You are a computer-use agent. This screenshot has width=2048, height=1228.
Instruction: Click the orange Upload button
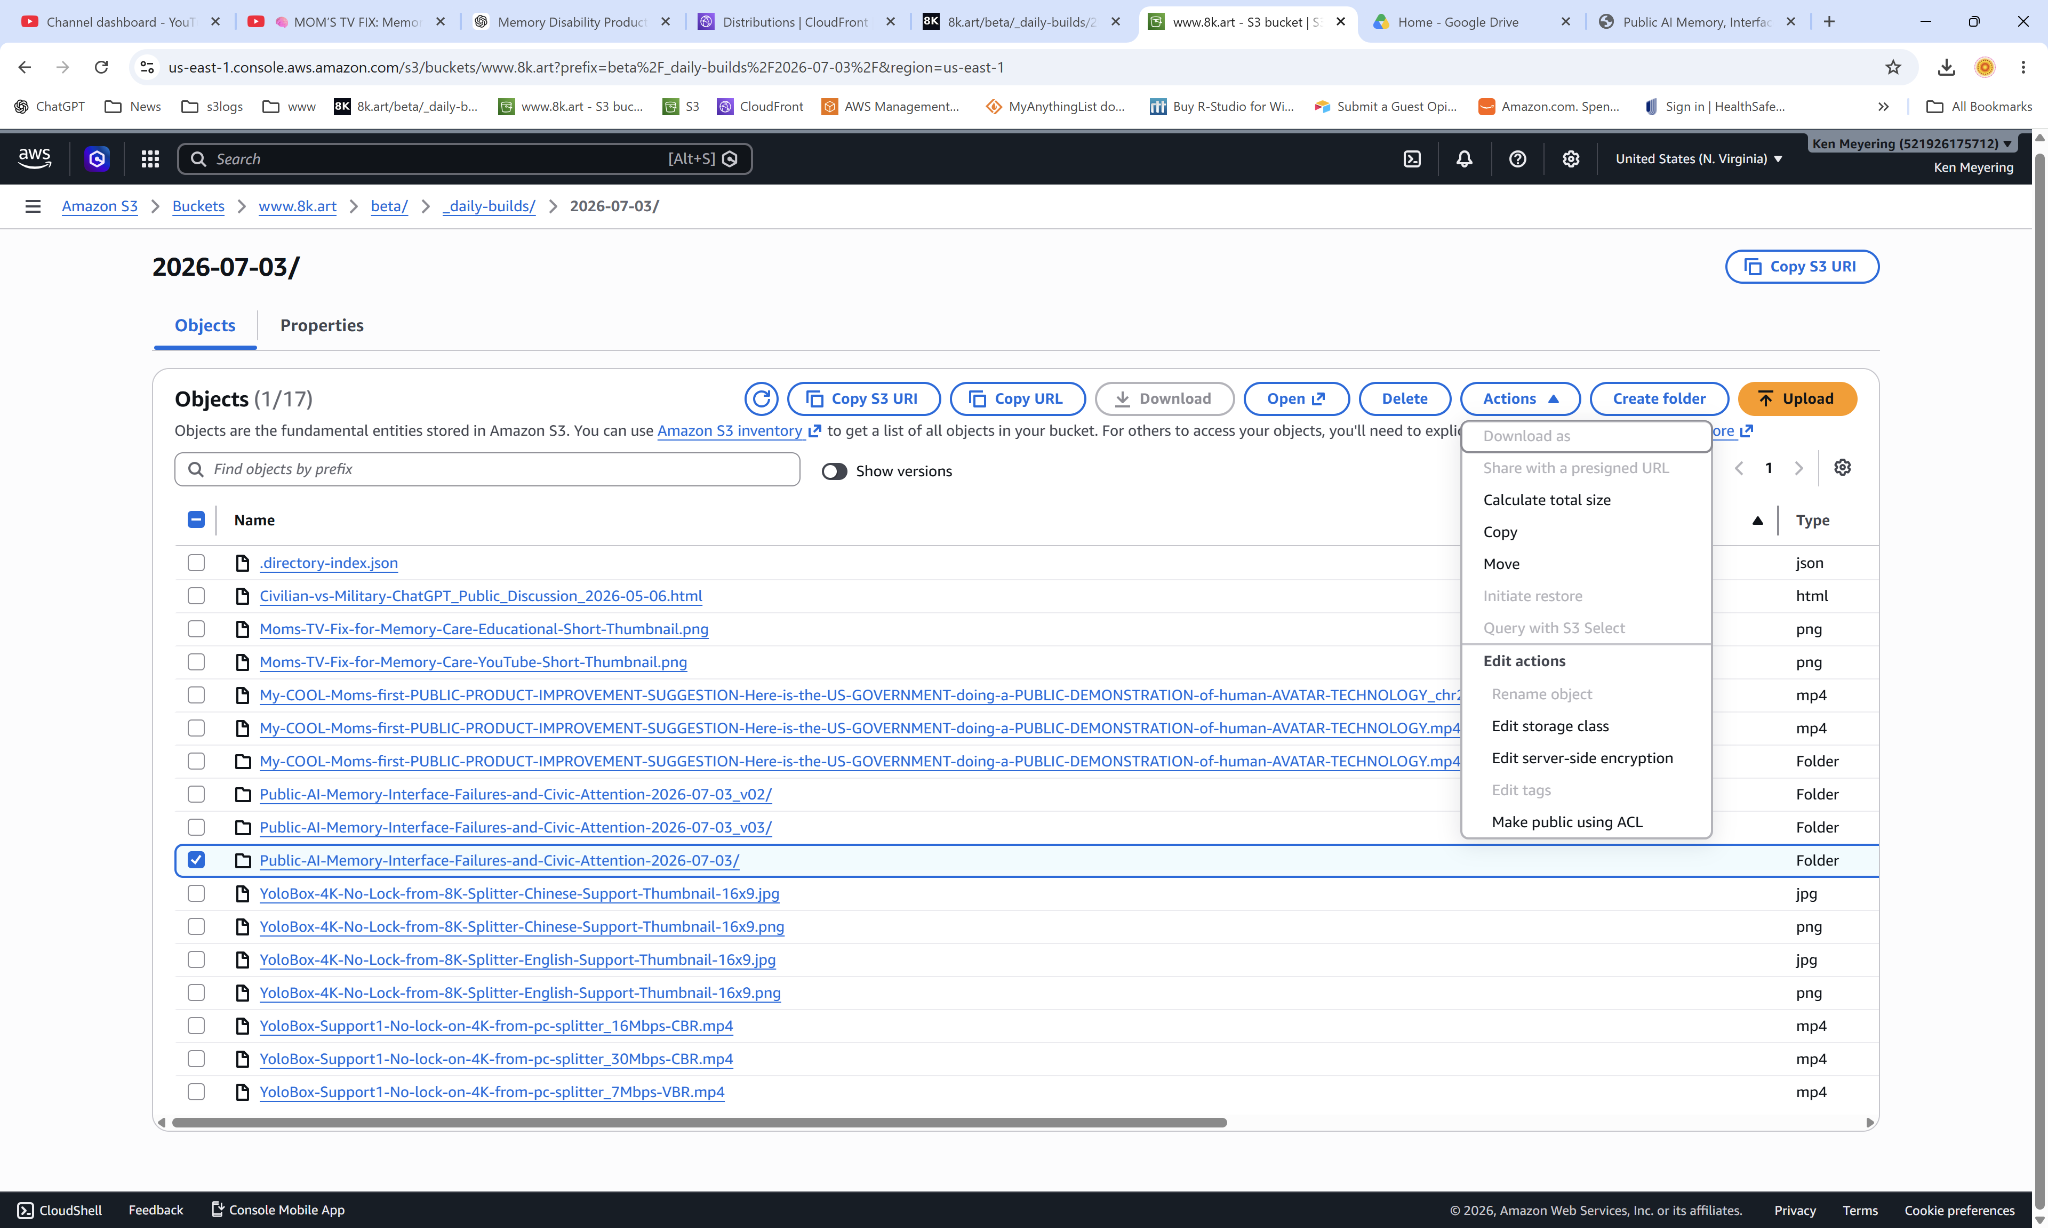click(x=1797, y=399)
